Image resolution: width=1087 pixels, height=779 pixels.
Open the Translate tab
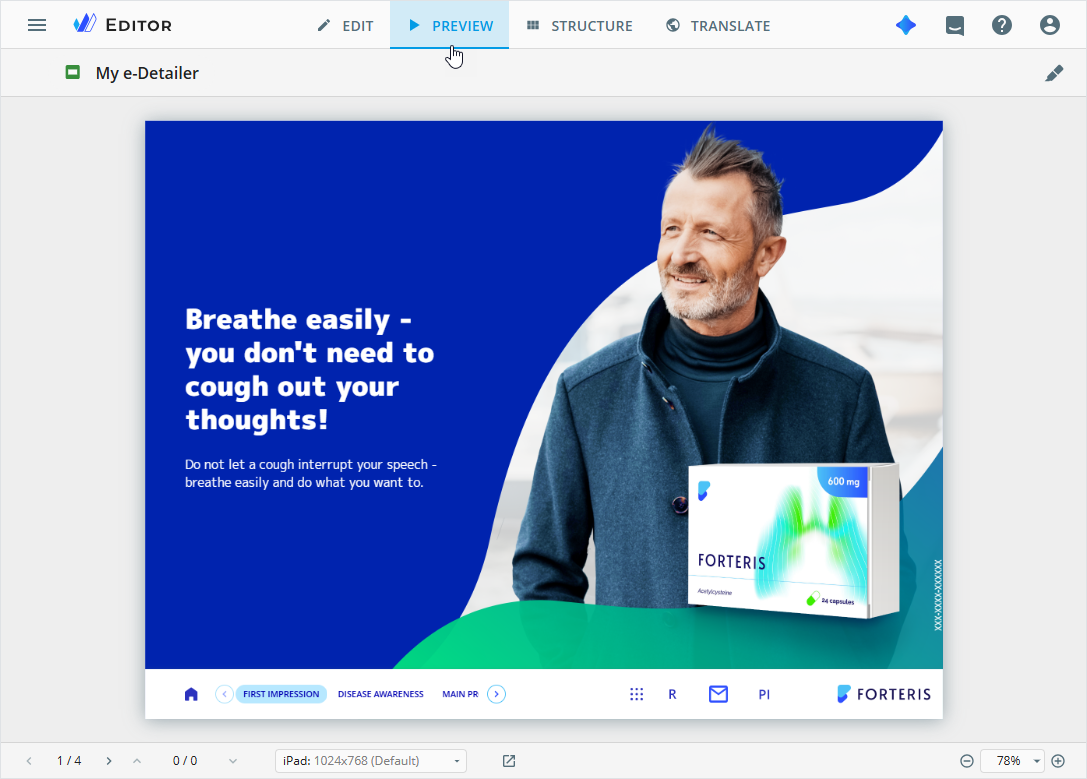(x=718, y=26)
